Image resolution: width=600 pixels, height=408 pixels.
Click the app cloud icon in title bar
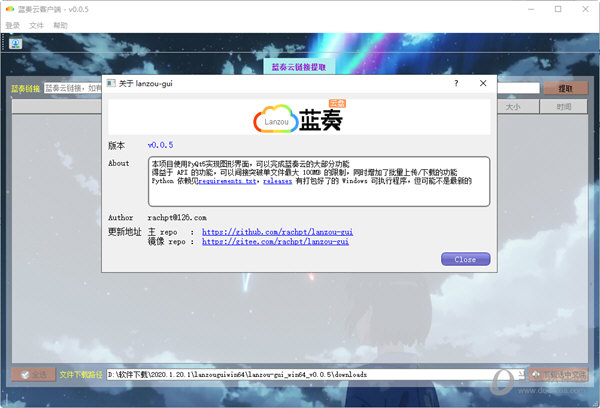pos(10,9)
